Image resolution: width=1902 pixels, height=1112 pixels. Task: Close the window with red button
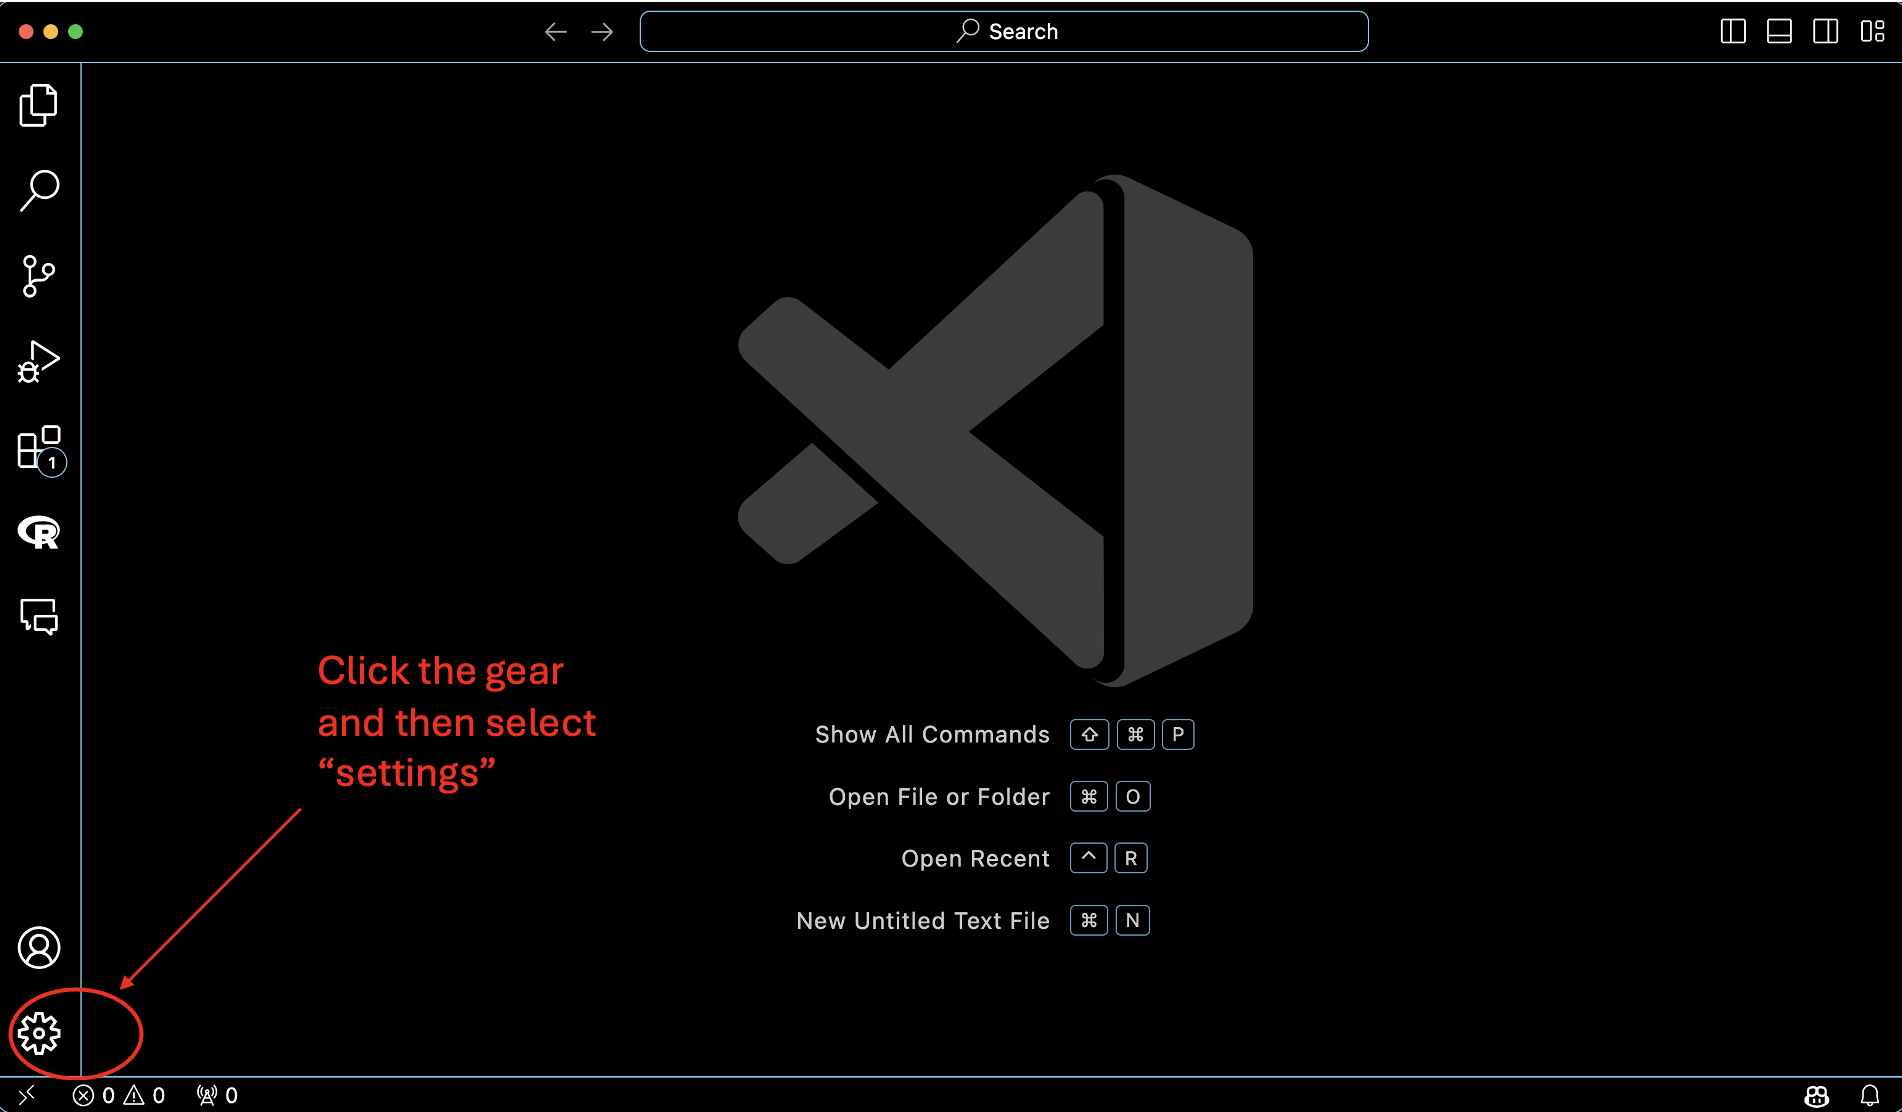(x=26, y=31)
